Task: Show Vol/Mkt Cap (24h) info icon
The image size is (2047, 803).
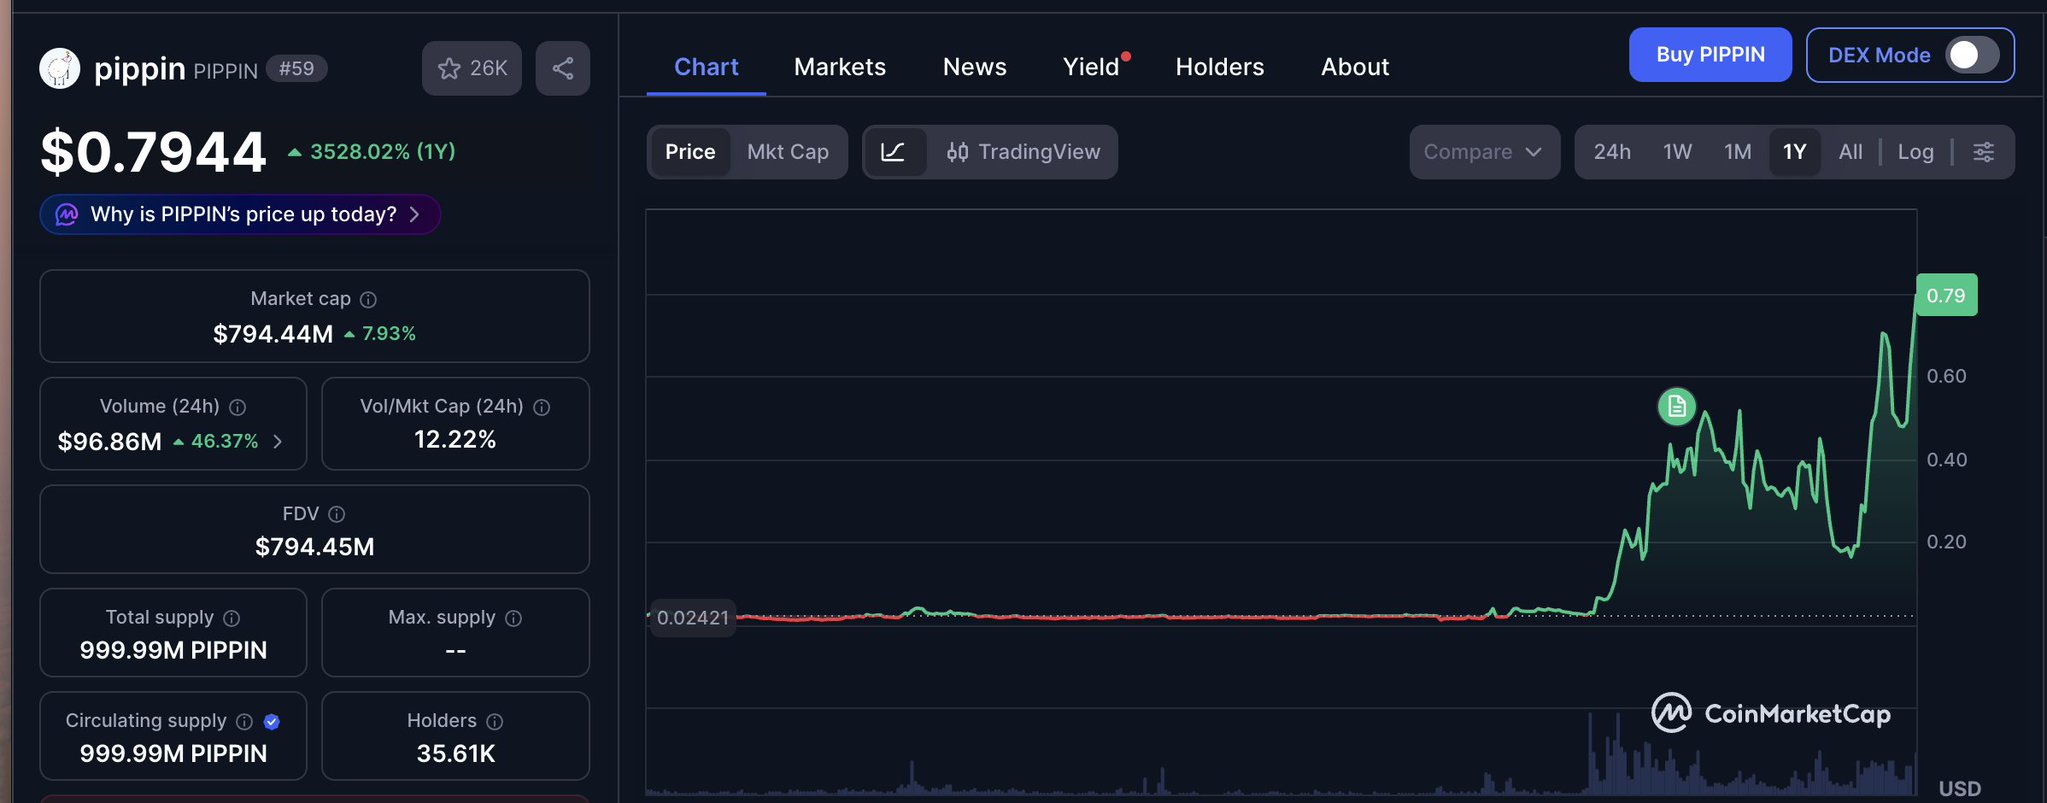Action: tap(542, 407)
